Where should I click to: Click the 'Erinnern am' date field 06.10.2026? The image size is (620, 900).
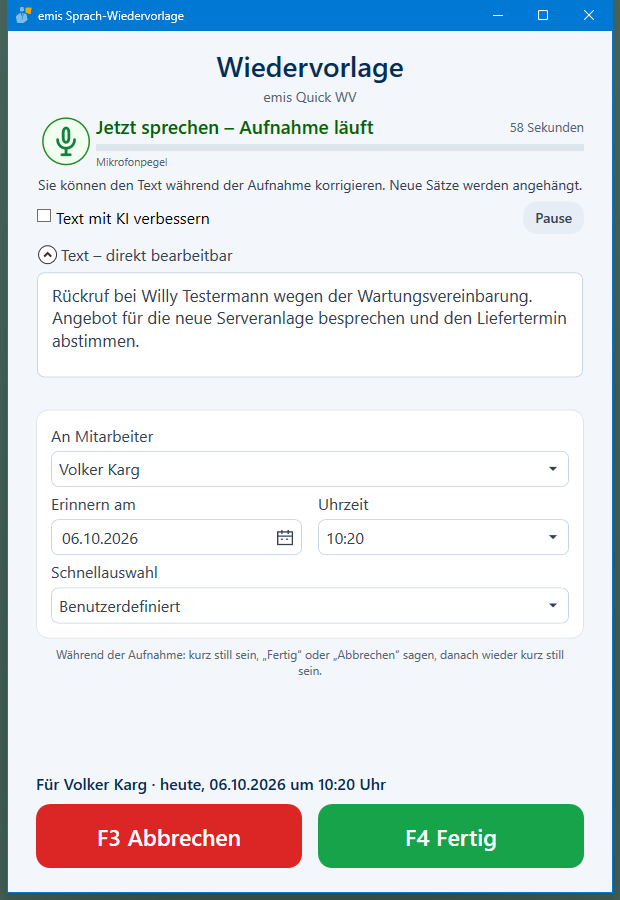[176, 537]
